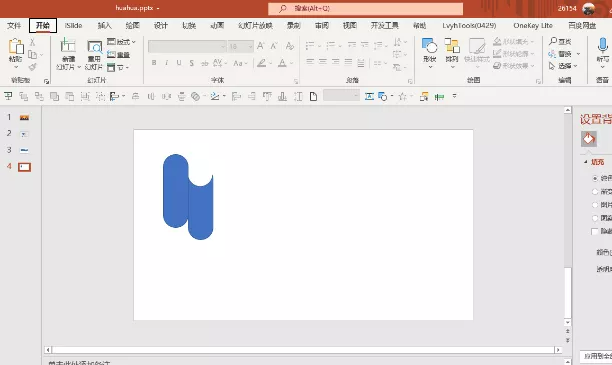
Task: Toggle Bold formatting
Action: (x=154, y=63)
